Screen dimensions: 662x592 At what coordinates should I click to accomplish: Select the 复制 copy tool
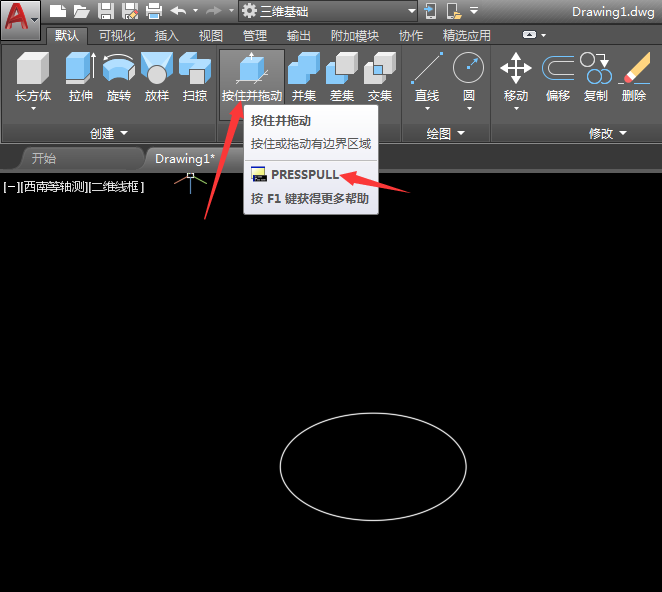tap(596, 77)
